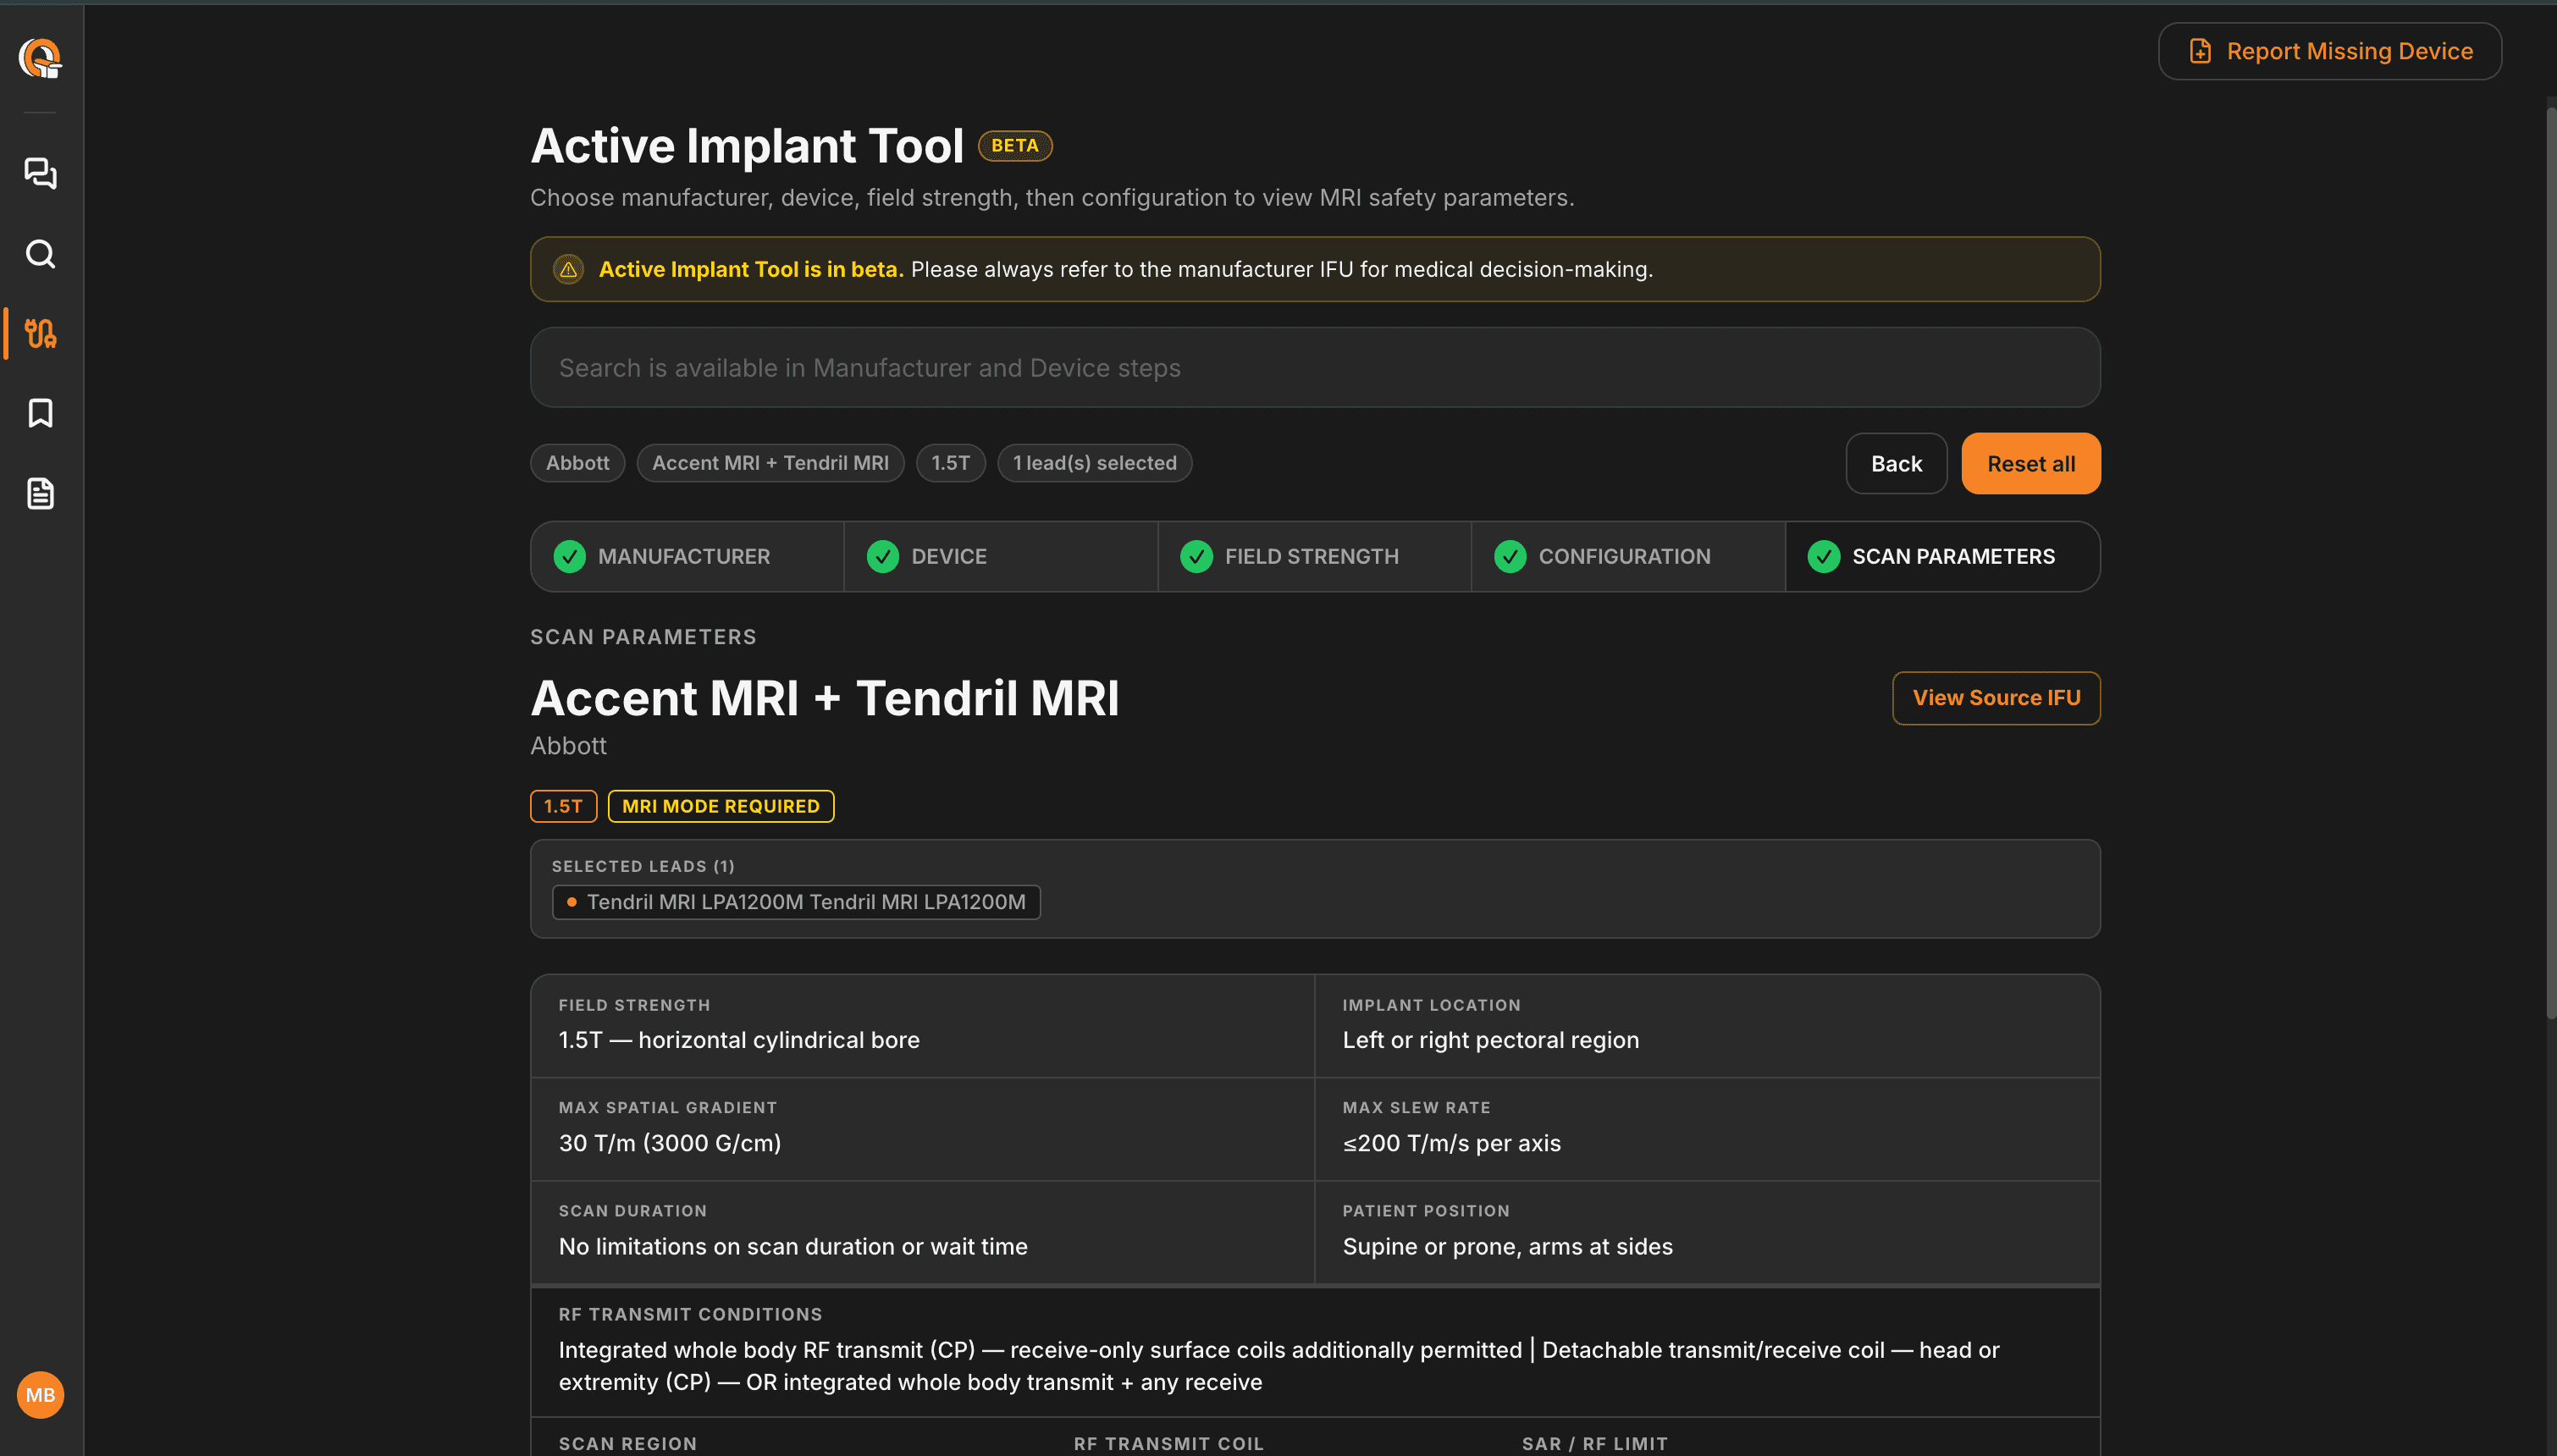This screenshot has height=1456, width=2557.
Task: Click 'No limitations on scan duration or wait time'
Action: 793,1246
